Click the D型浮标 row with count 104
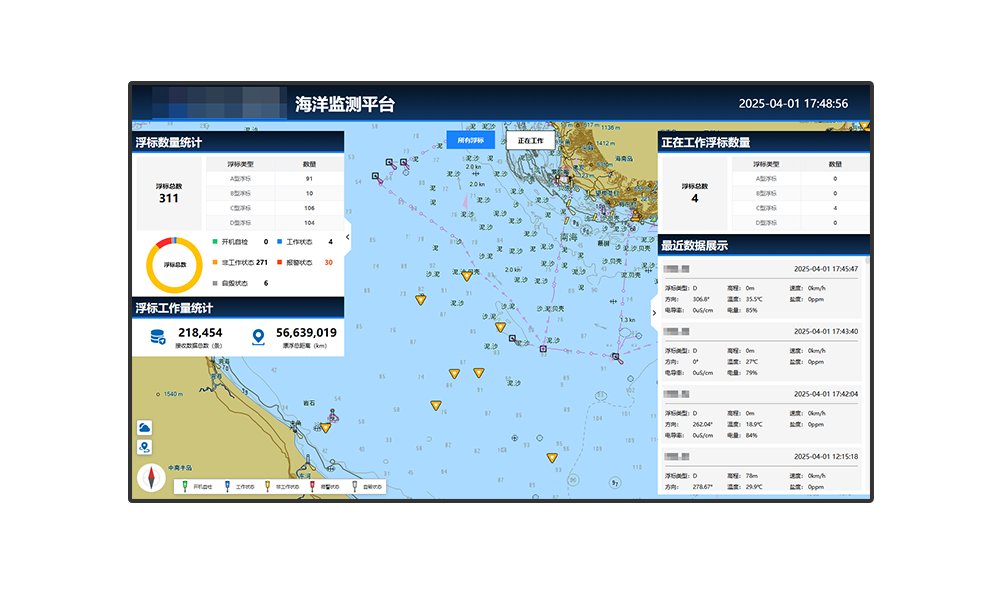1000x600 pixels. (275, 223)
